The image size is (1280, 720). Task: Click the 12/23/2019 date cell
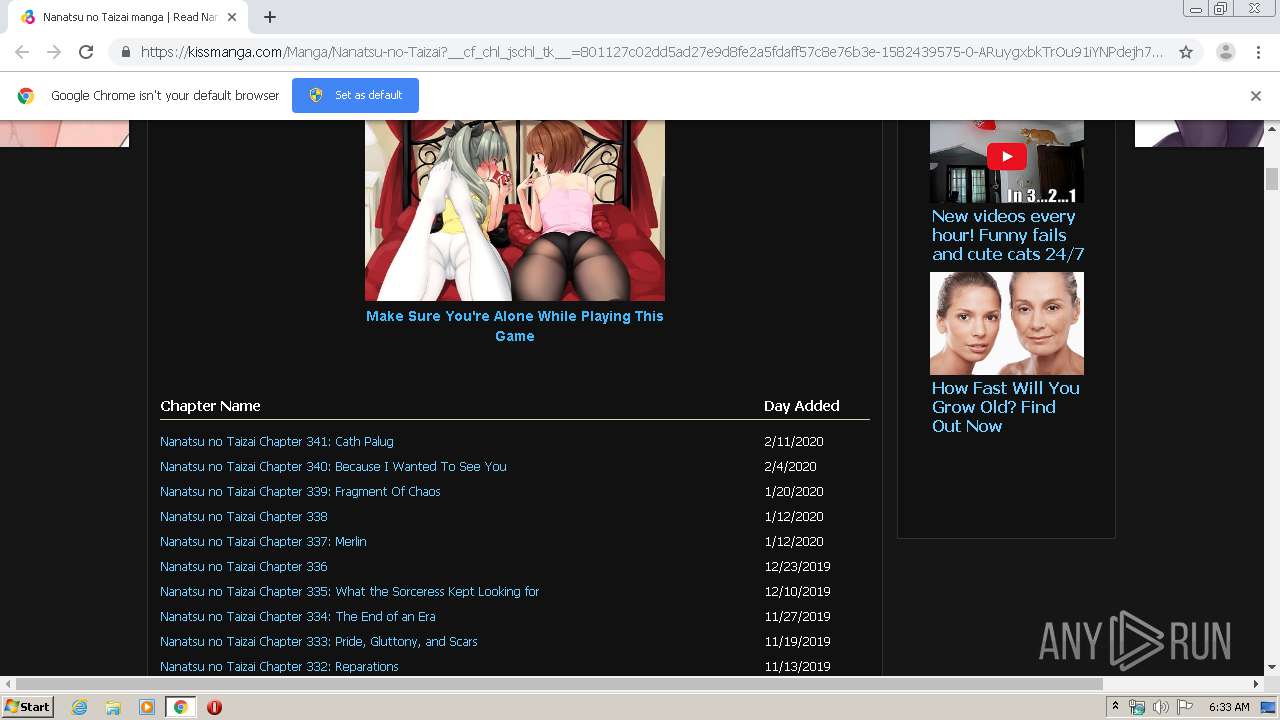797,566
